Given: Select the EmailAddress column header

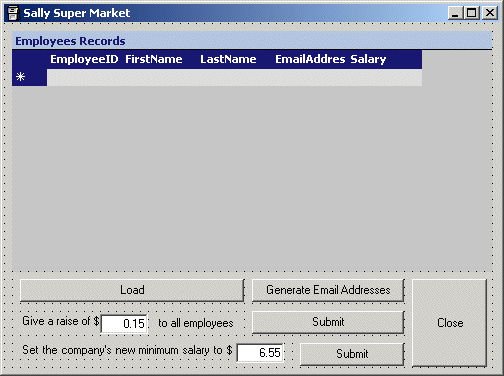Looking at the screenshot, I should coord(310,59).
